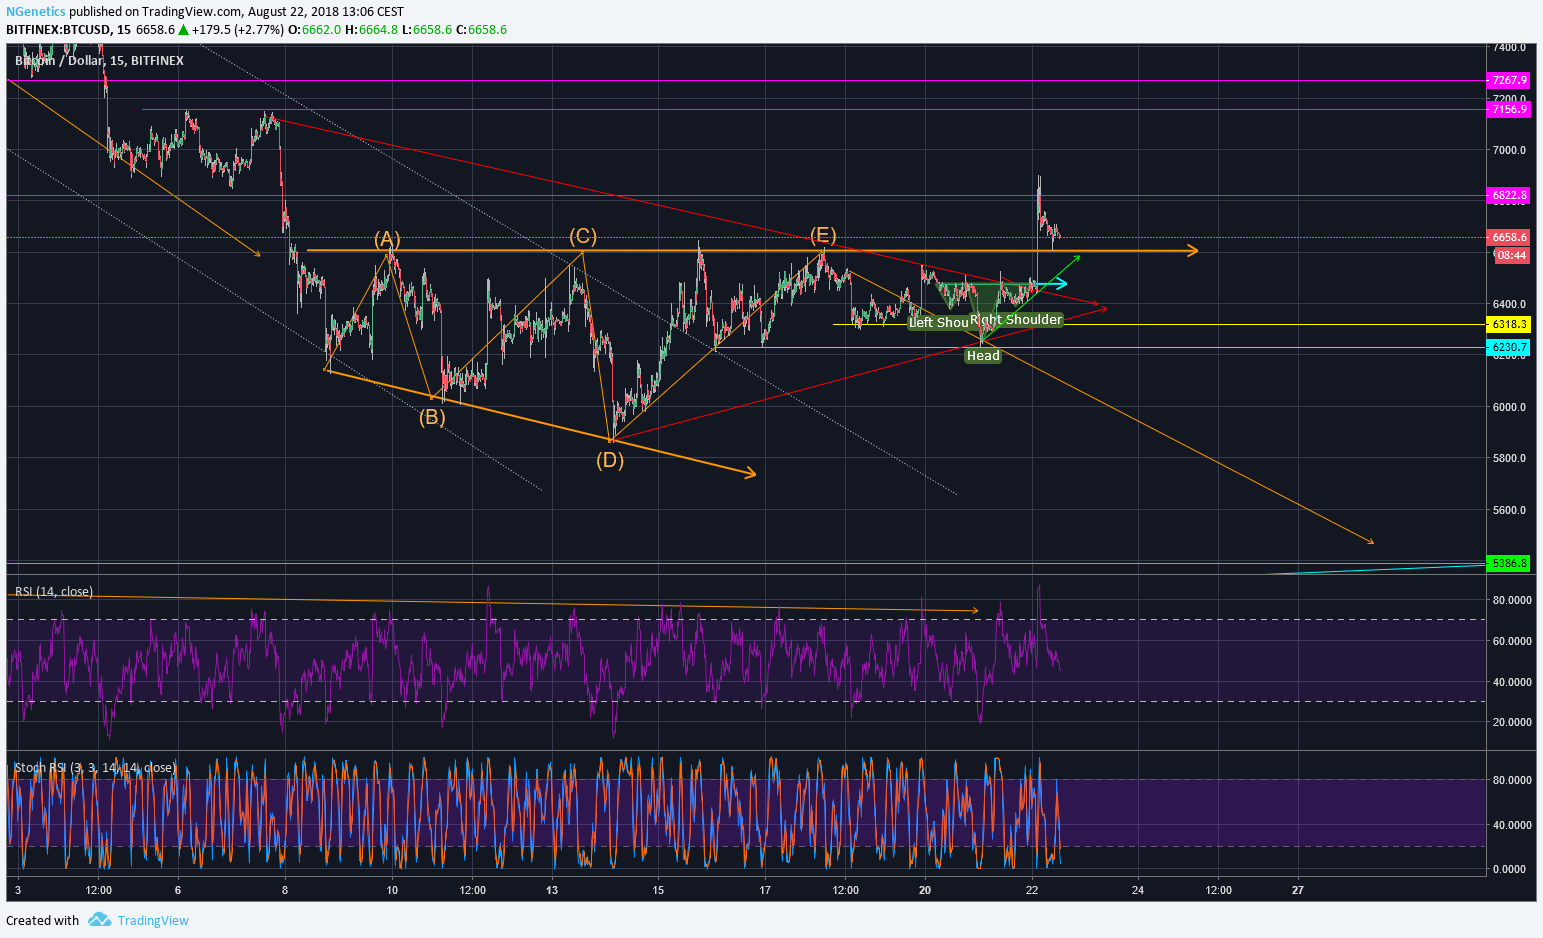
Task: Click the 'Stoch RSI (3, 3, 14, 14, close)' title
Action: click(95, 768)
